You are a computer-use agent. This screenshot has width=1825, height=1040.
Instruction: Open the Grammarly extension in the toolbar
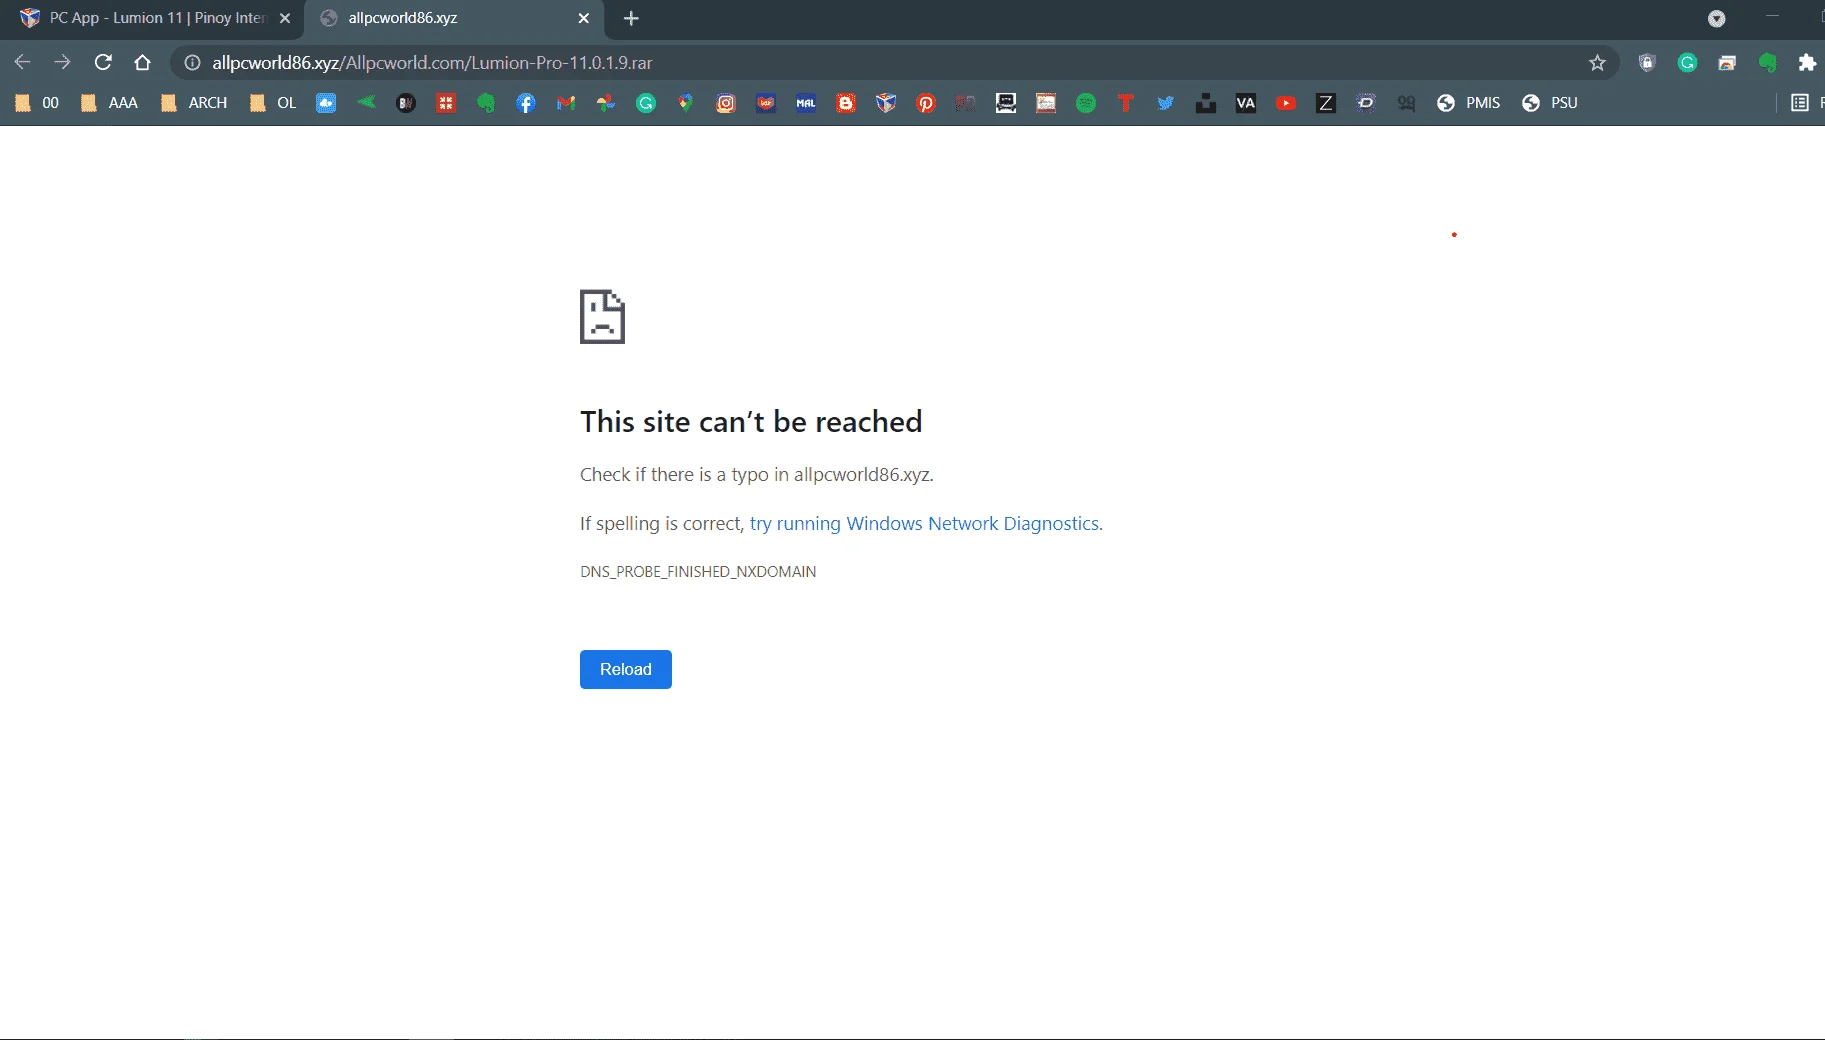pyautogui.click(x=1688, y=63)
